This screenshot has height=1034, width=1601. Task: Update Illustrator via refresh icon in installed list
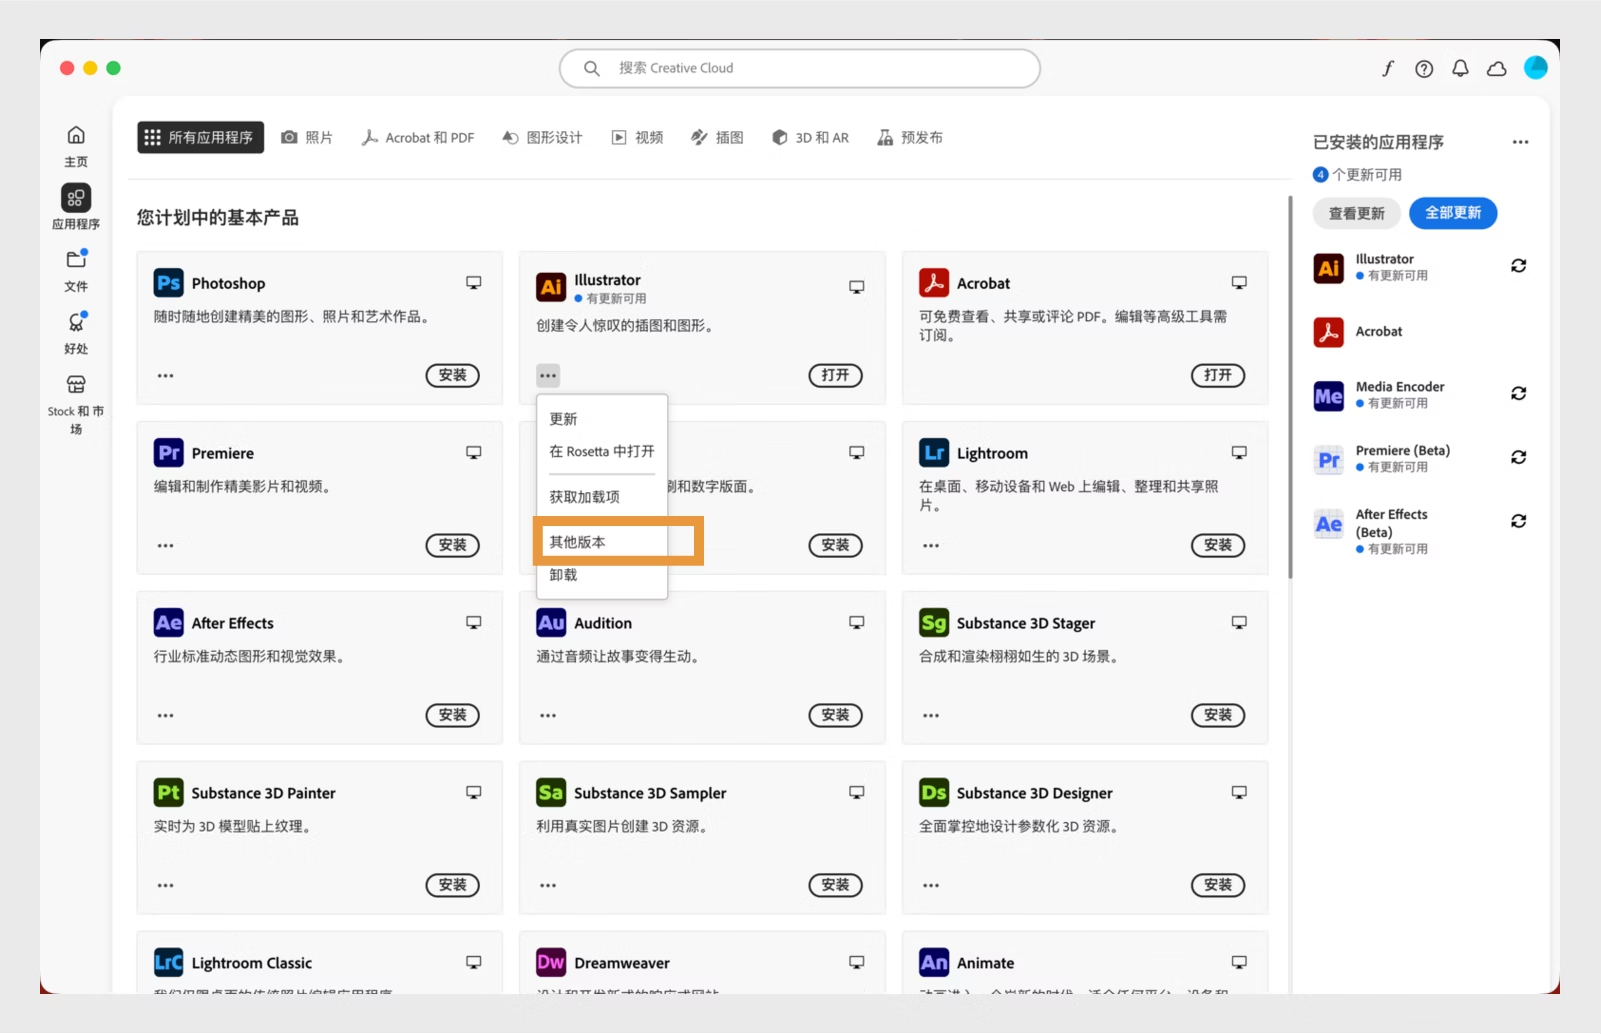(x=1518, y=266)
